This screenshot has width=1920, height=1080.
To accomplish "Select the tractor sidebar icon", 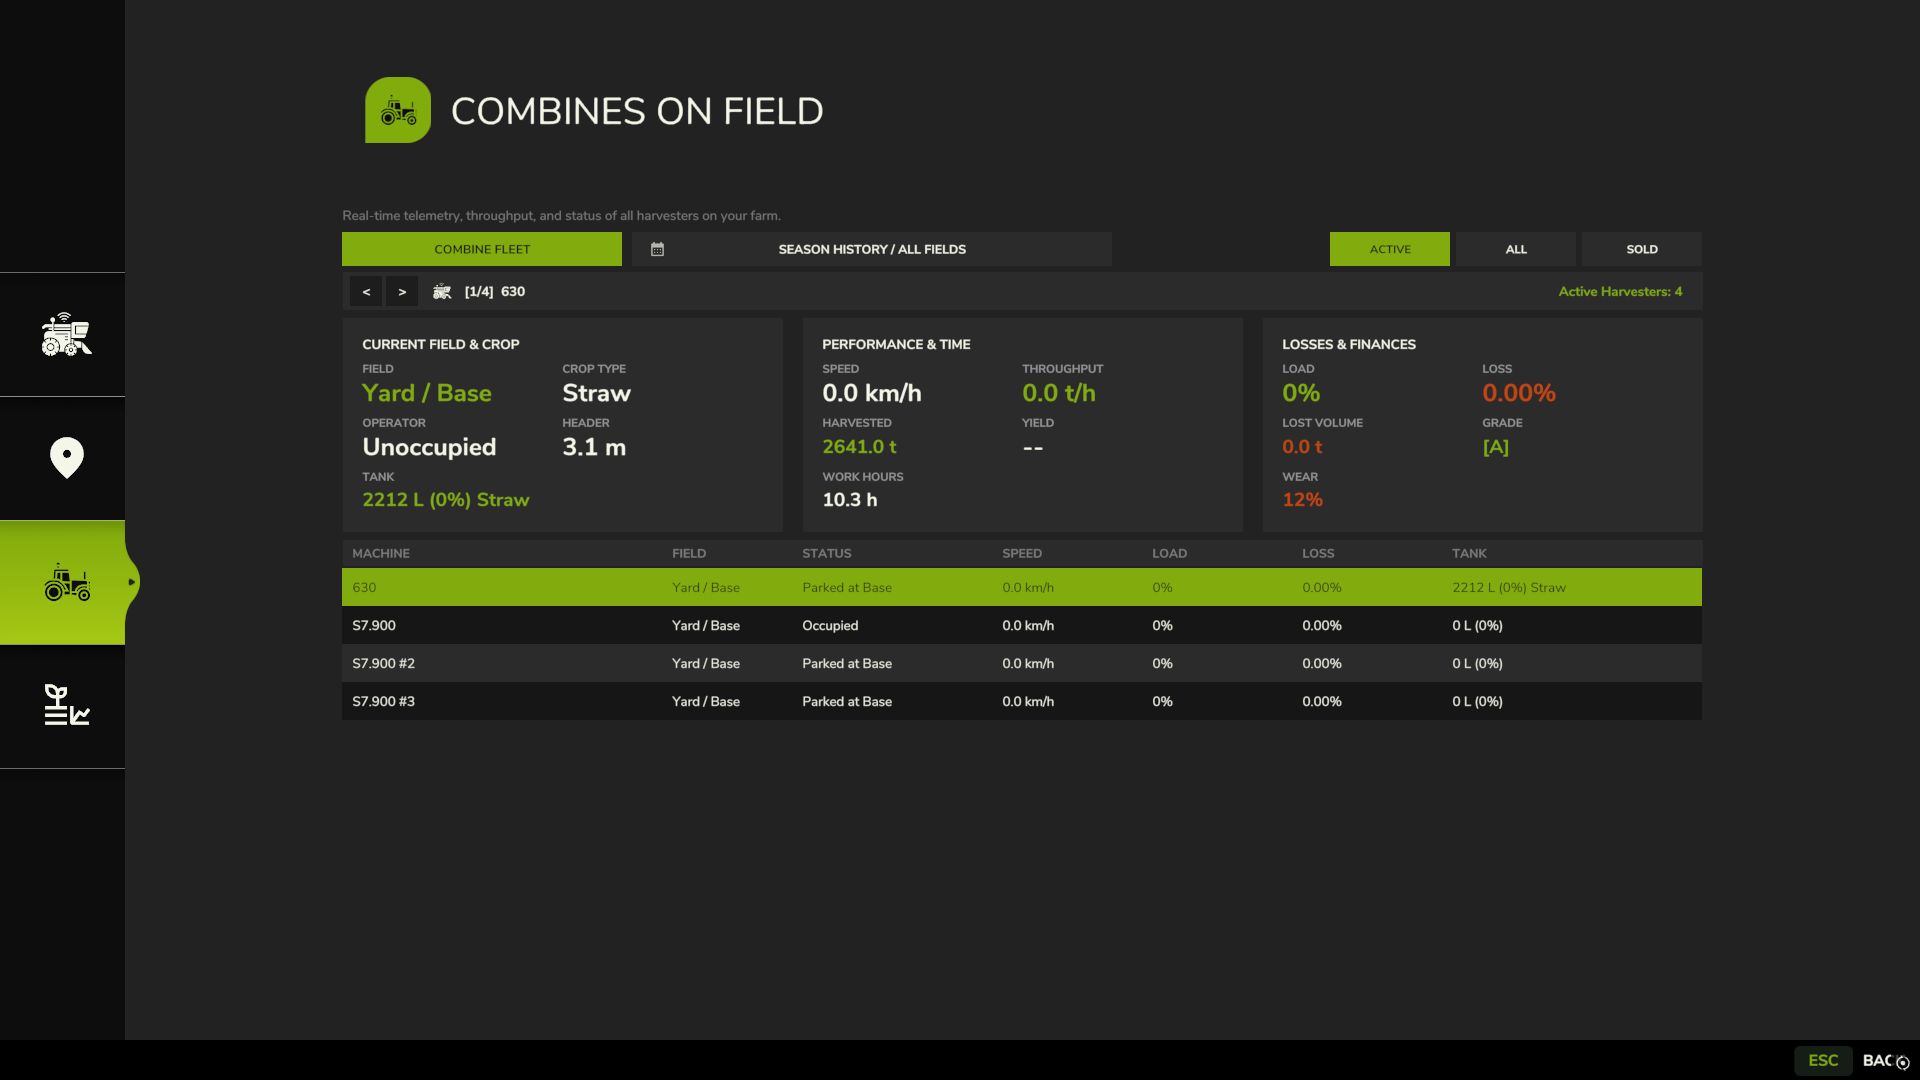I will pos(66,582).
